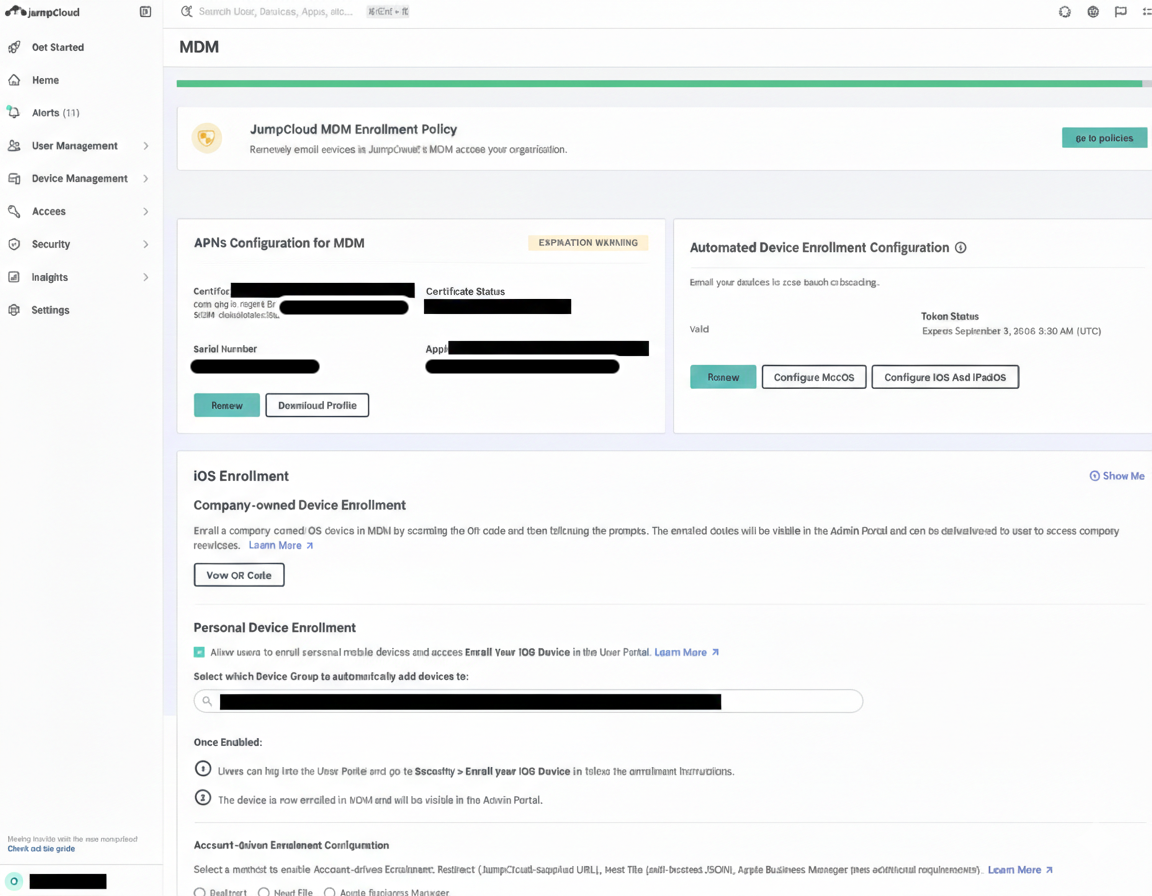Toggle the personal device enrollment checkbox
The image size is (1152, 896).
(199, 652)
